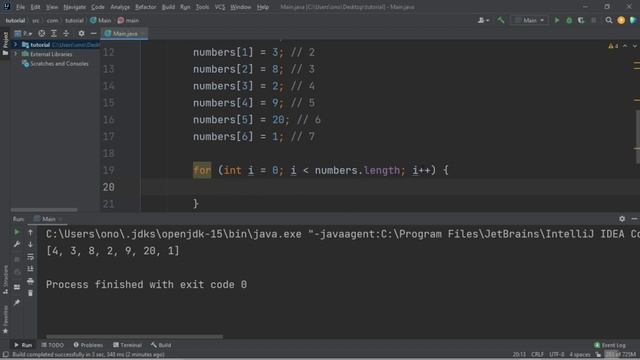Screen dimensions: 640x360
Task: Click the Build Project hammer icon
Action: coord(501,20)
